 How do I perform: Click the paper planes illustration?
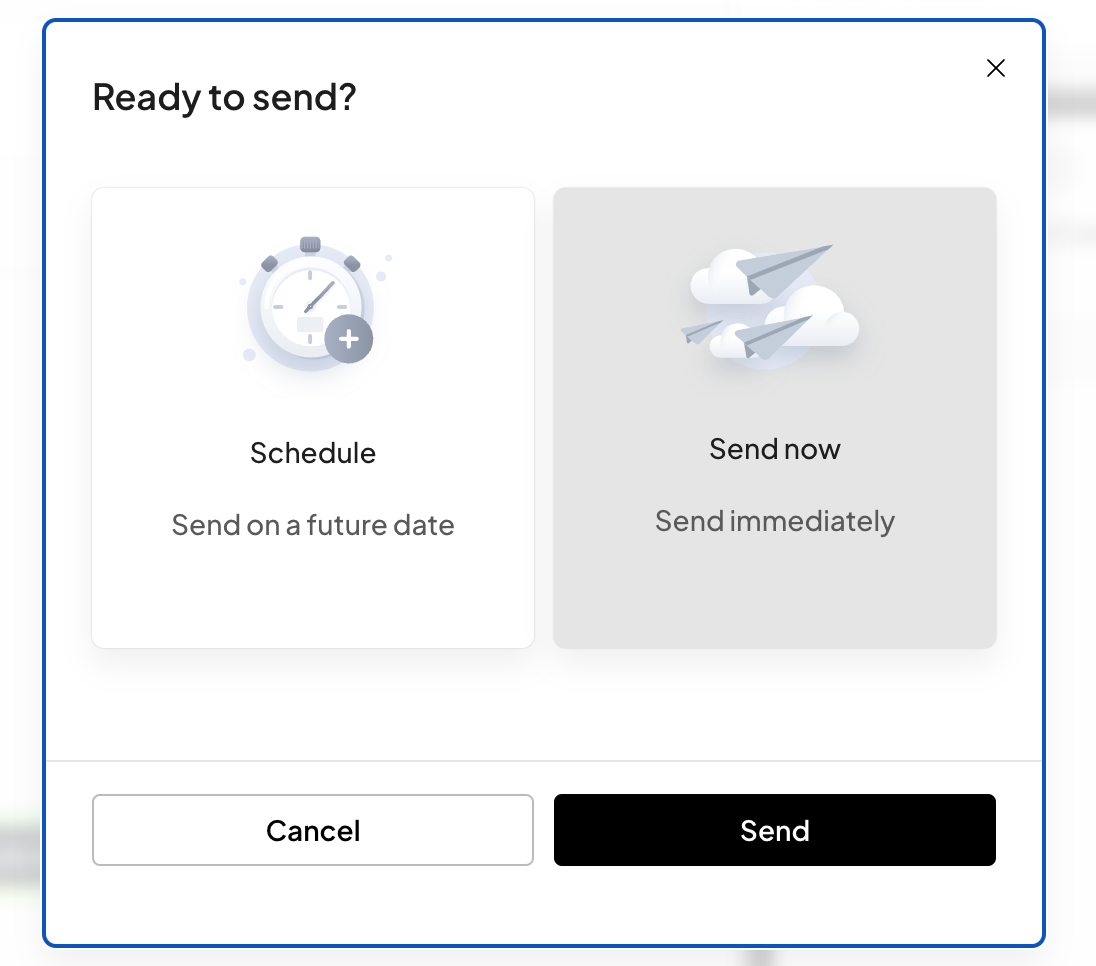click(771, 303)
